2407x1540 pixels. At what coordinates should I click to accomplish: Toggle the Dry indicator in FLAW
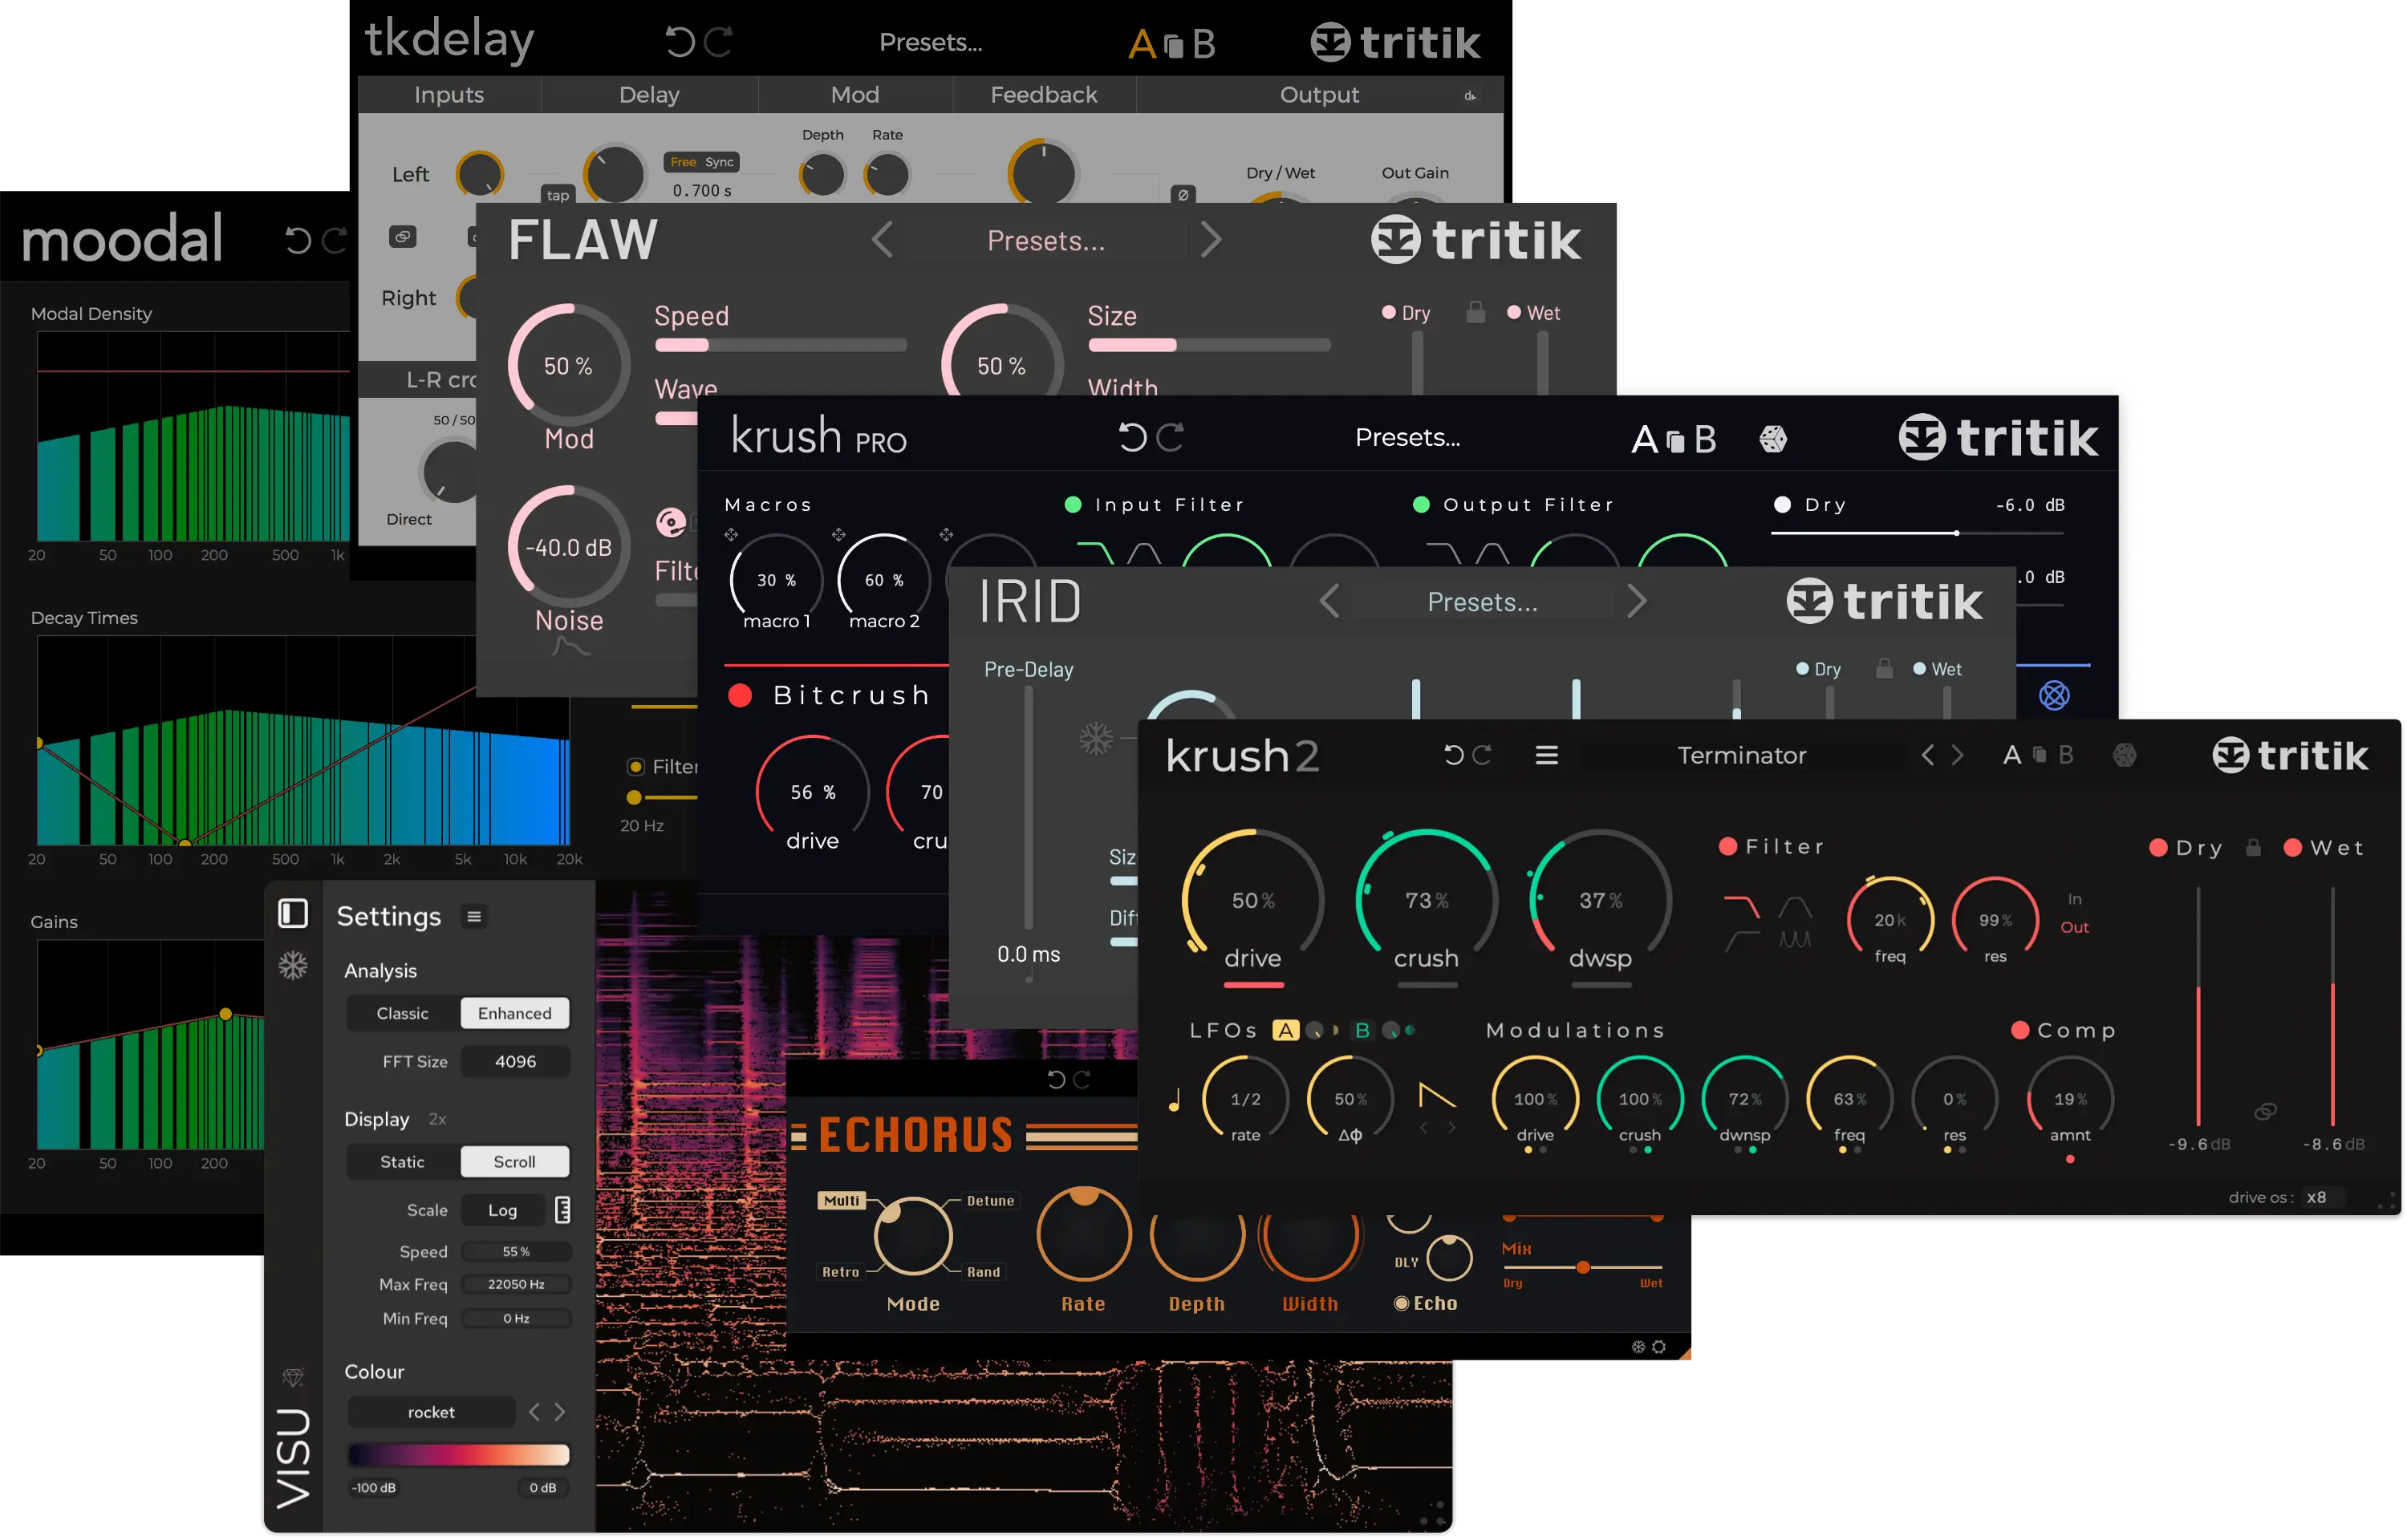coord(1388,312)
